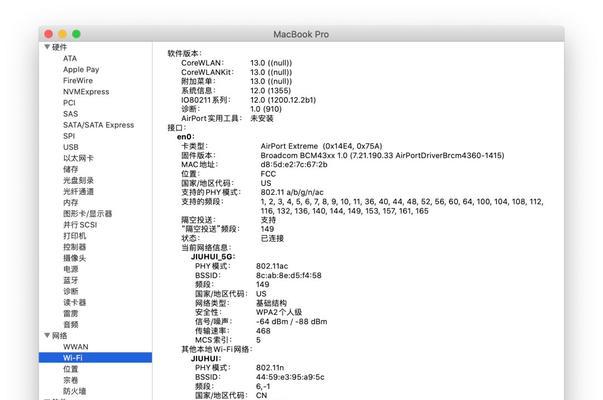Click BSSID value 44:59:e3:95:a9:5c
603x400 pixels.
(290, 377)
